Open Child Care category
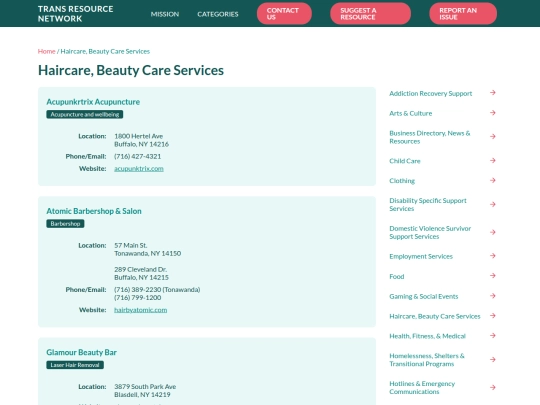The height and width of the screenshot is (405, 540). (x=405, y=161)
